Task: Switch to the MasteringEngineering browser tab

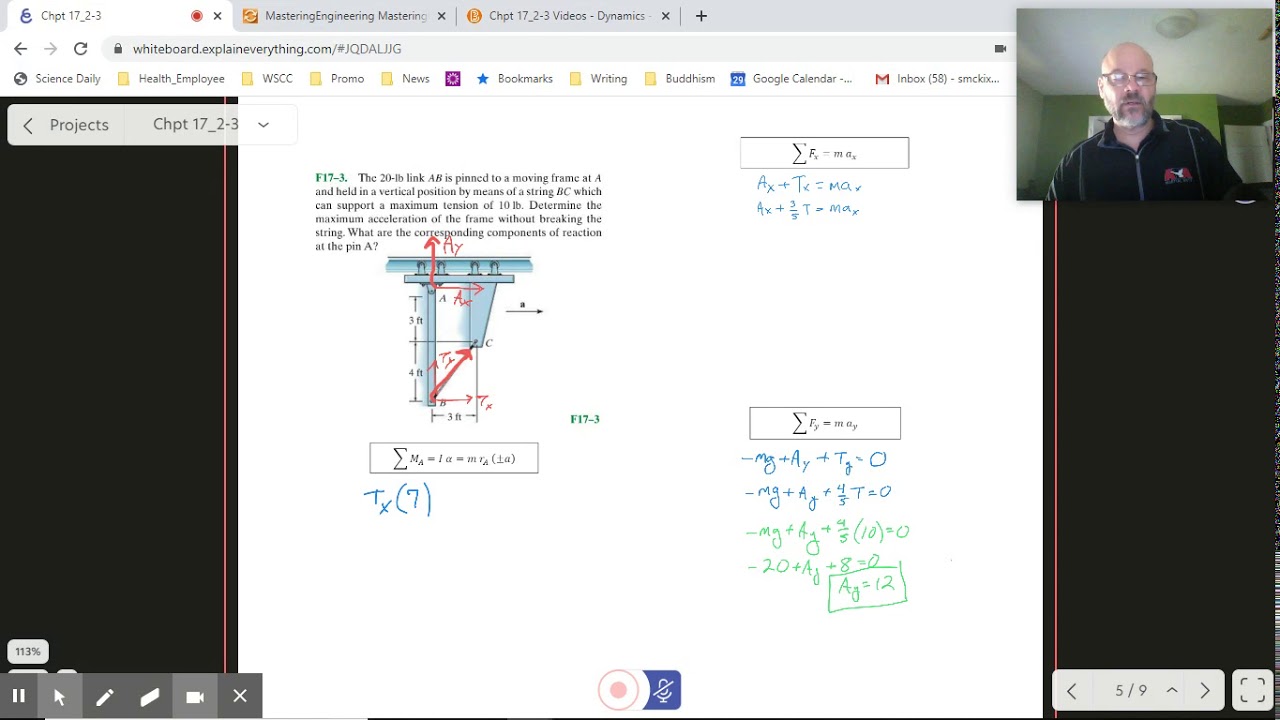Action: click(x=345, y=16)
